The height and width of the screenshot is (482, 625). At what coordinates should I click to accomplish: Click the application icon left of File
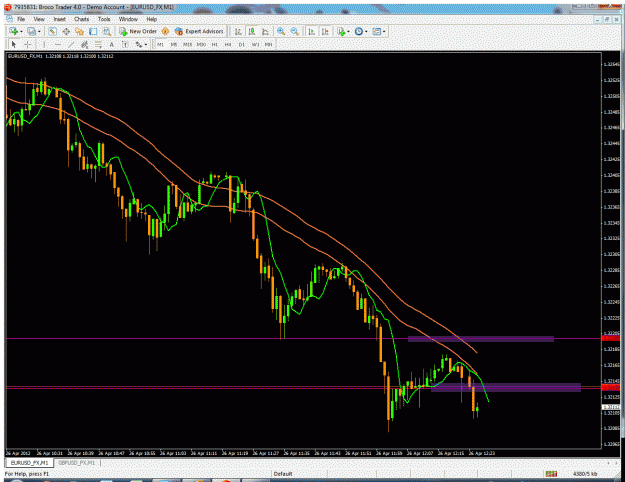(10, 19)
